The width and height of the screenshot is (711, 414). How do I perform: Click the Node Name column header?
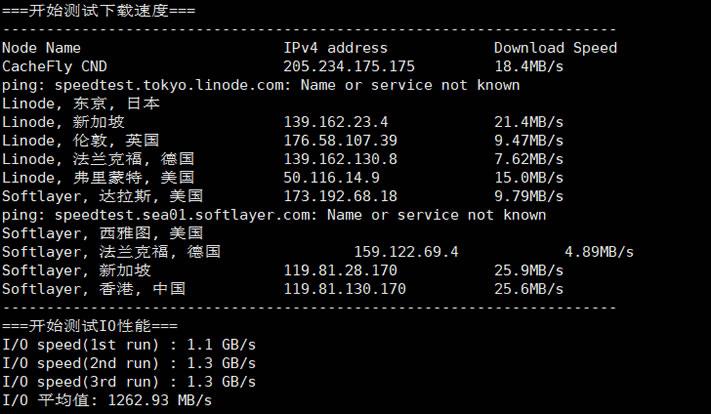(41, 48)
